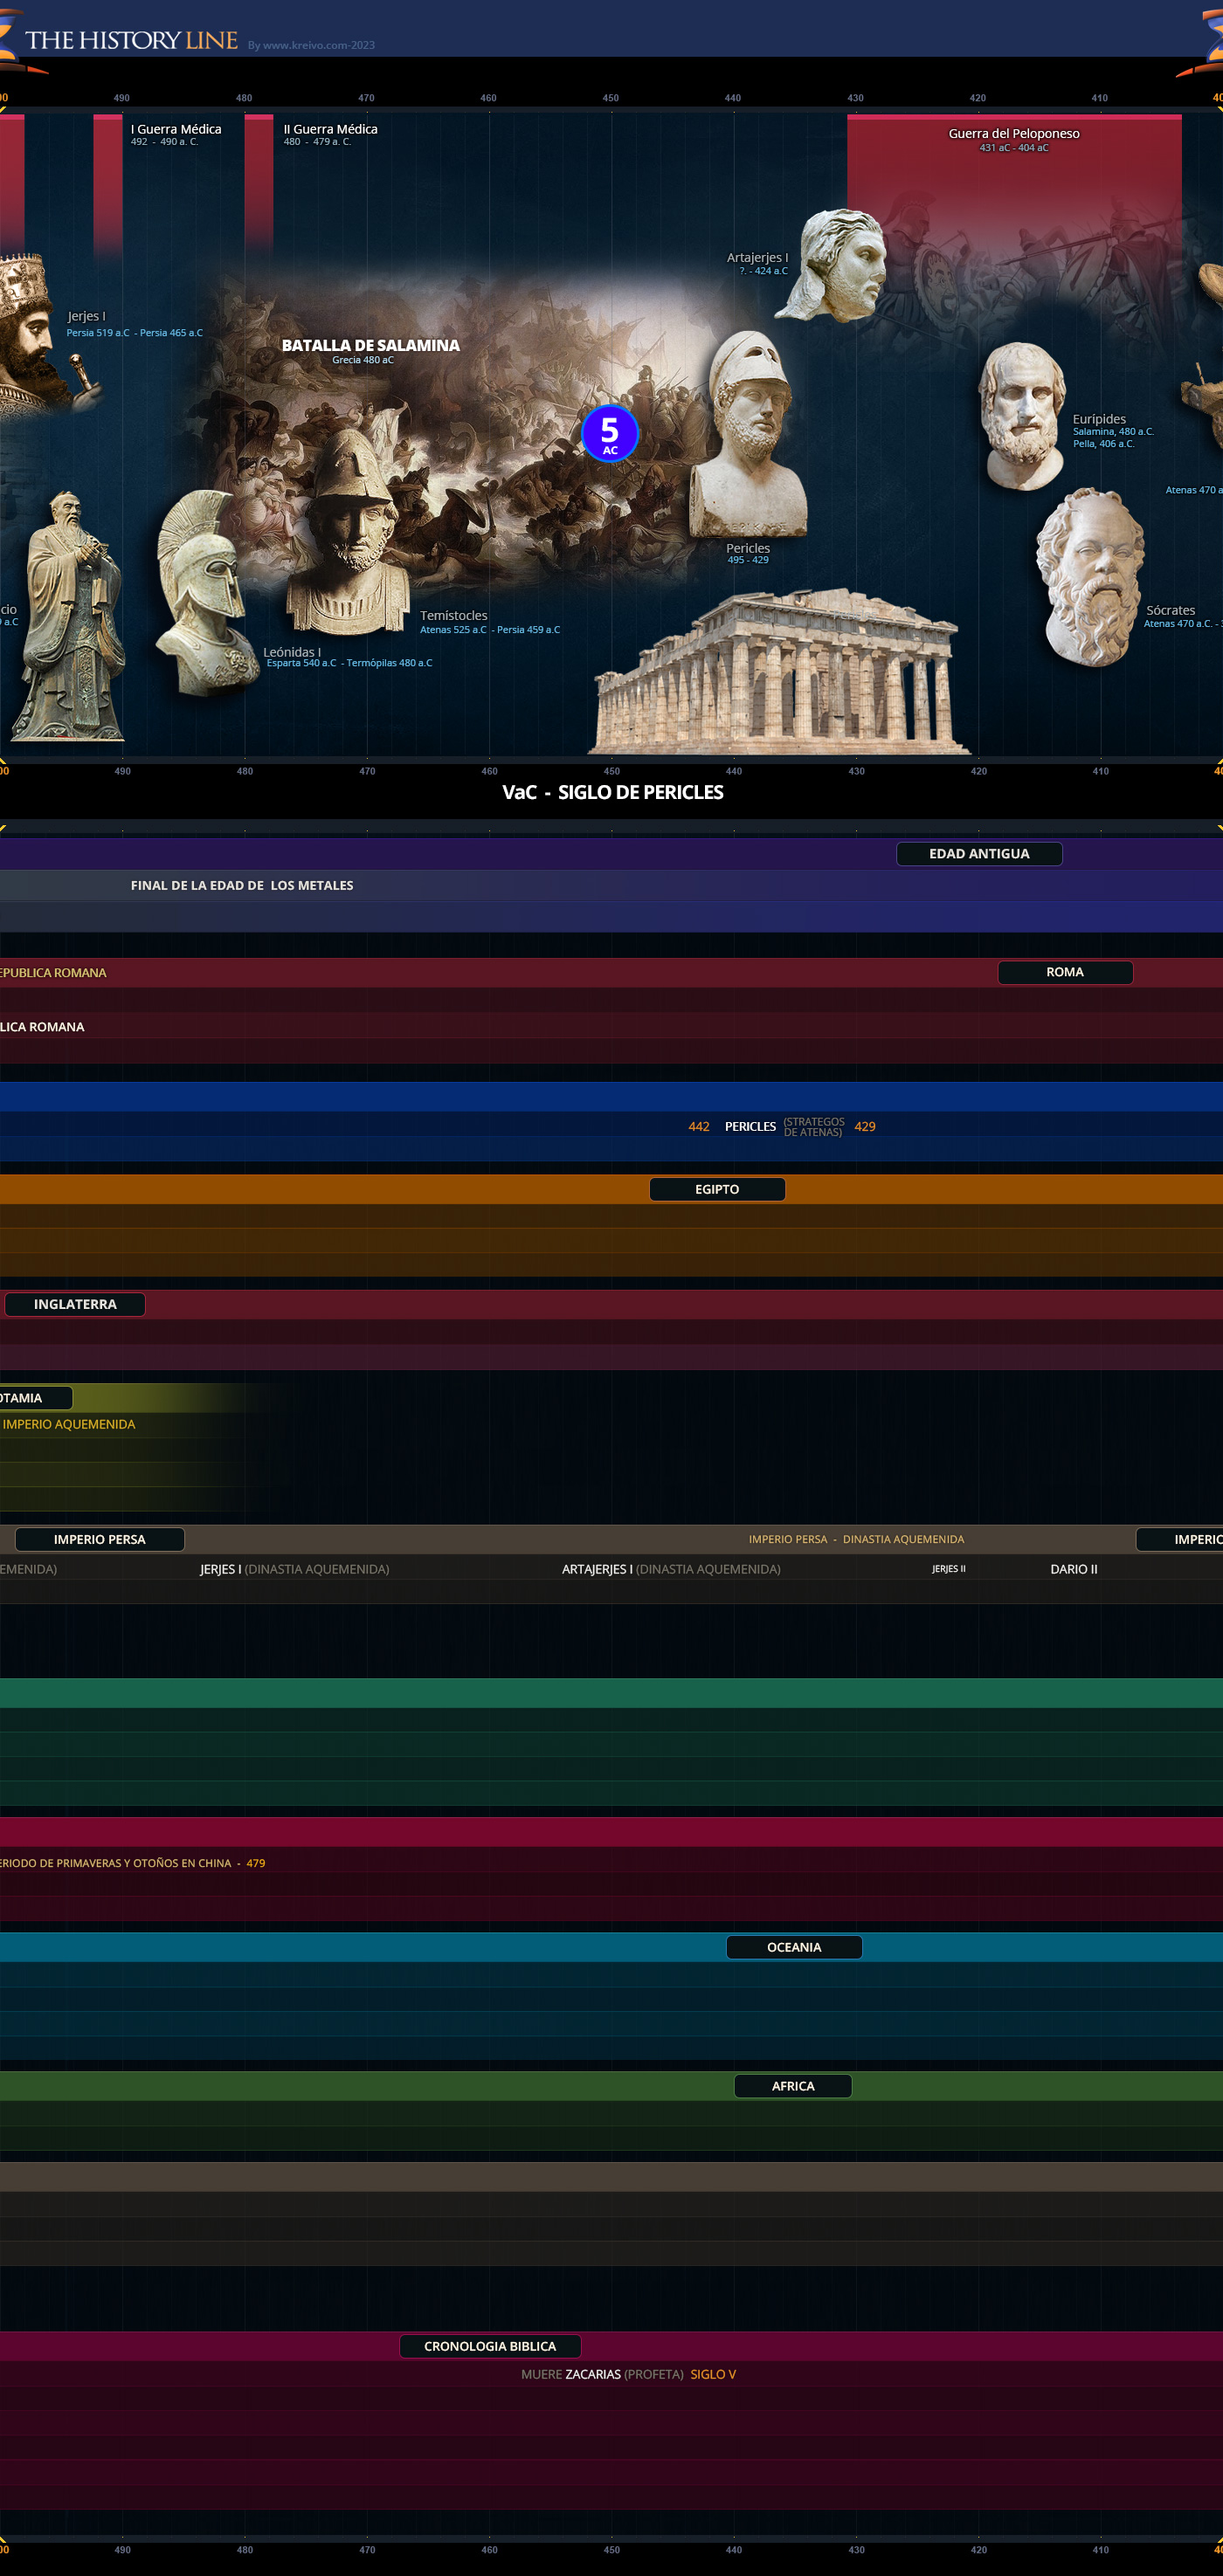Select the EDAD ANTIGUA category button
This screenshot has width=1223, height=2576.
(x=979, y=853)
